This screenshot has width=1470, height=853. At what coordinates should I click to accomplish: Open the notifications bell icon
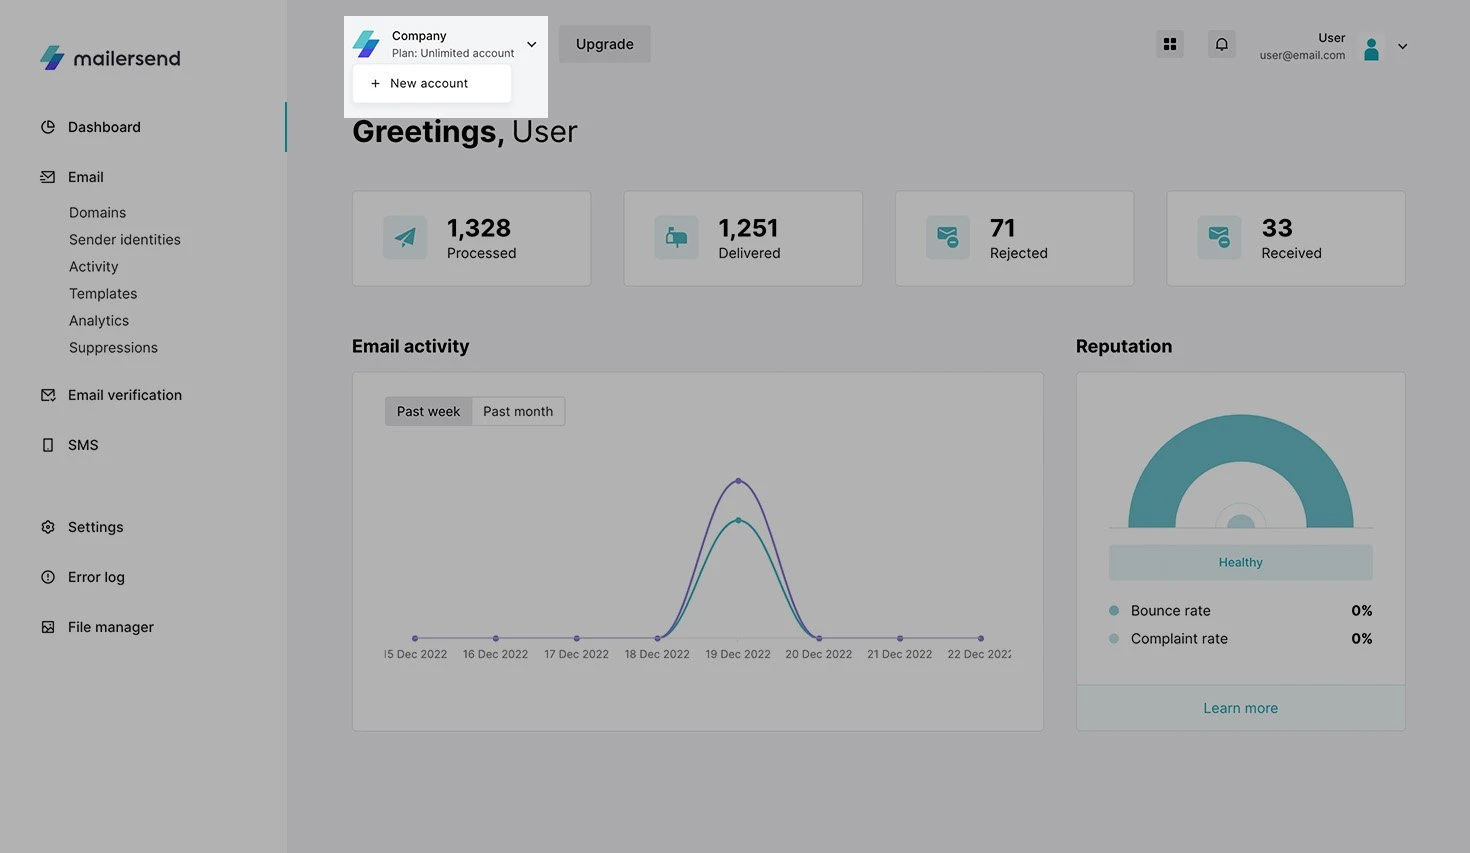tap(1221, 44)
